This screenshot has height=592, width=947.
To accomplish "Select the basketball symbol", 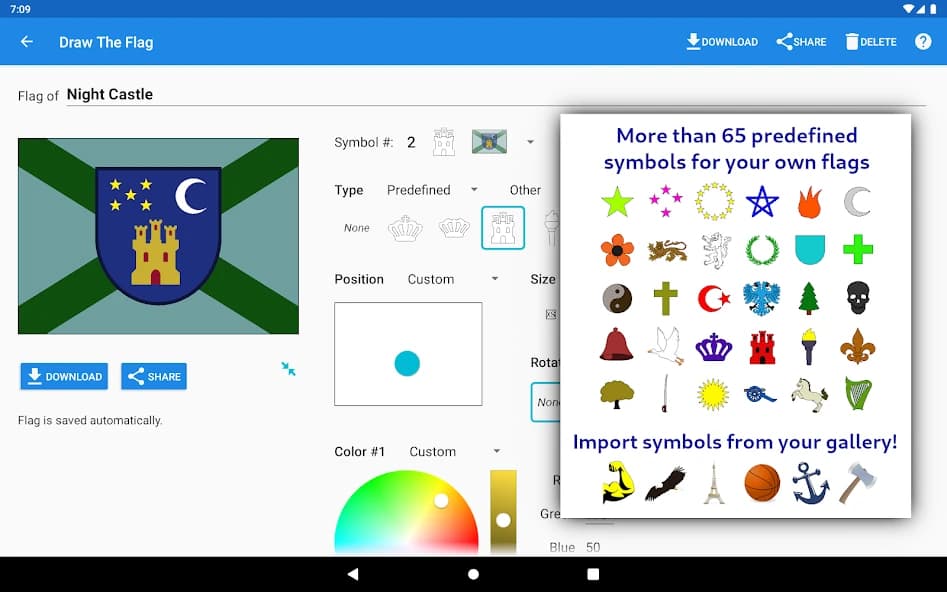I will 761,482.
